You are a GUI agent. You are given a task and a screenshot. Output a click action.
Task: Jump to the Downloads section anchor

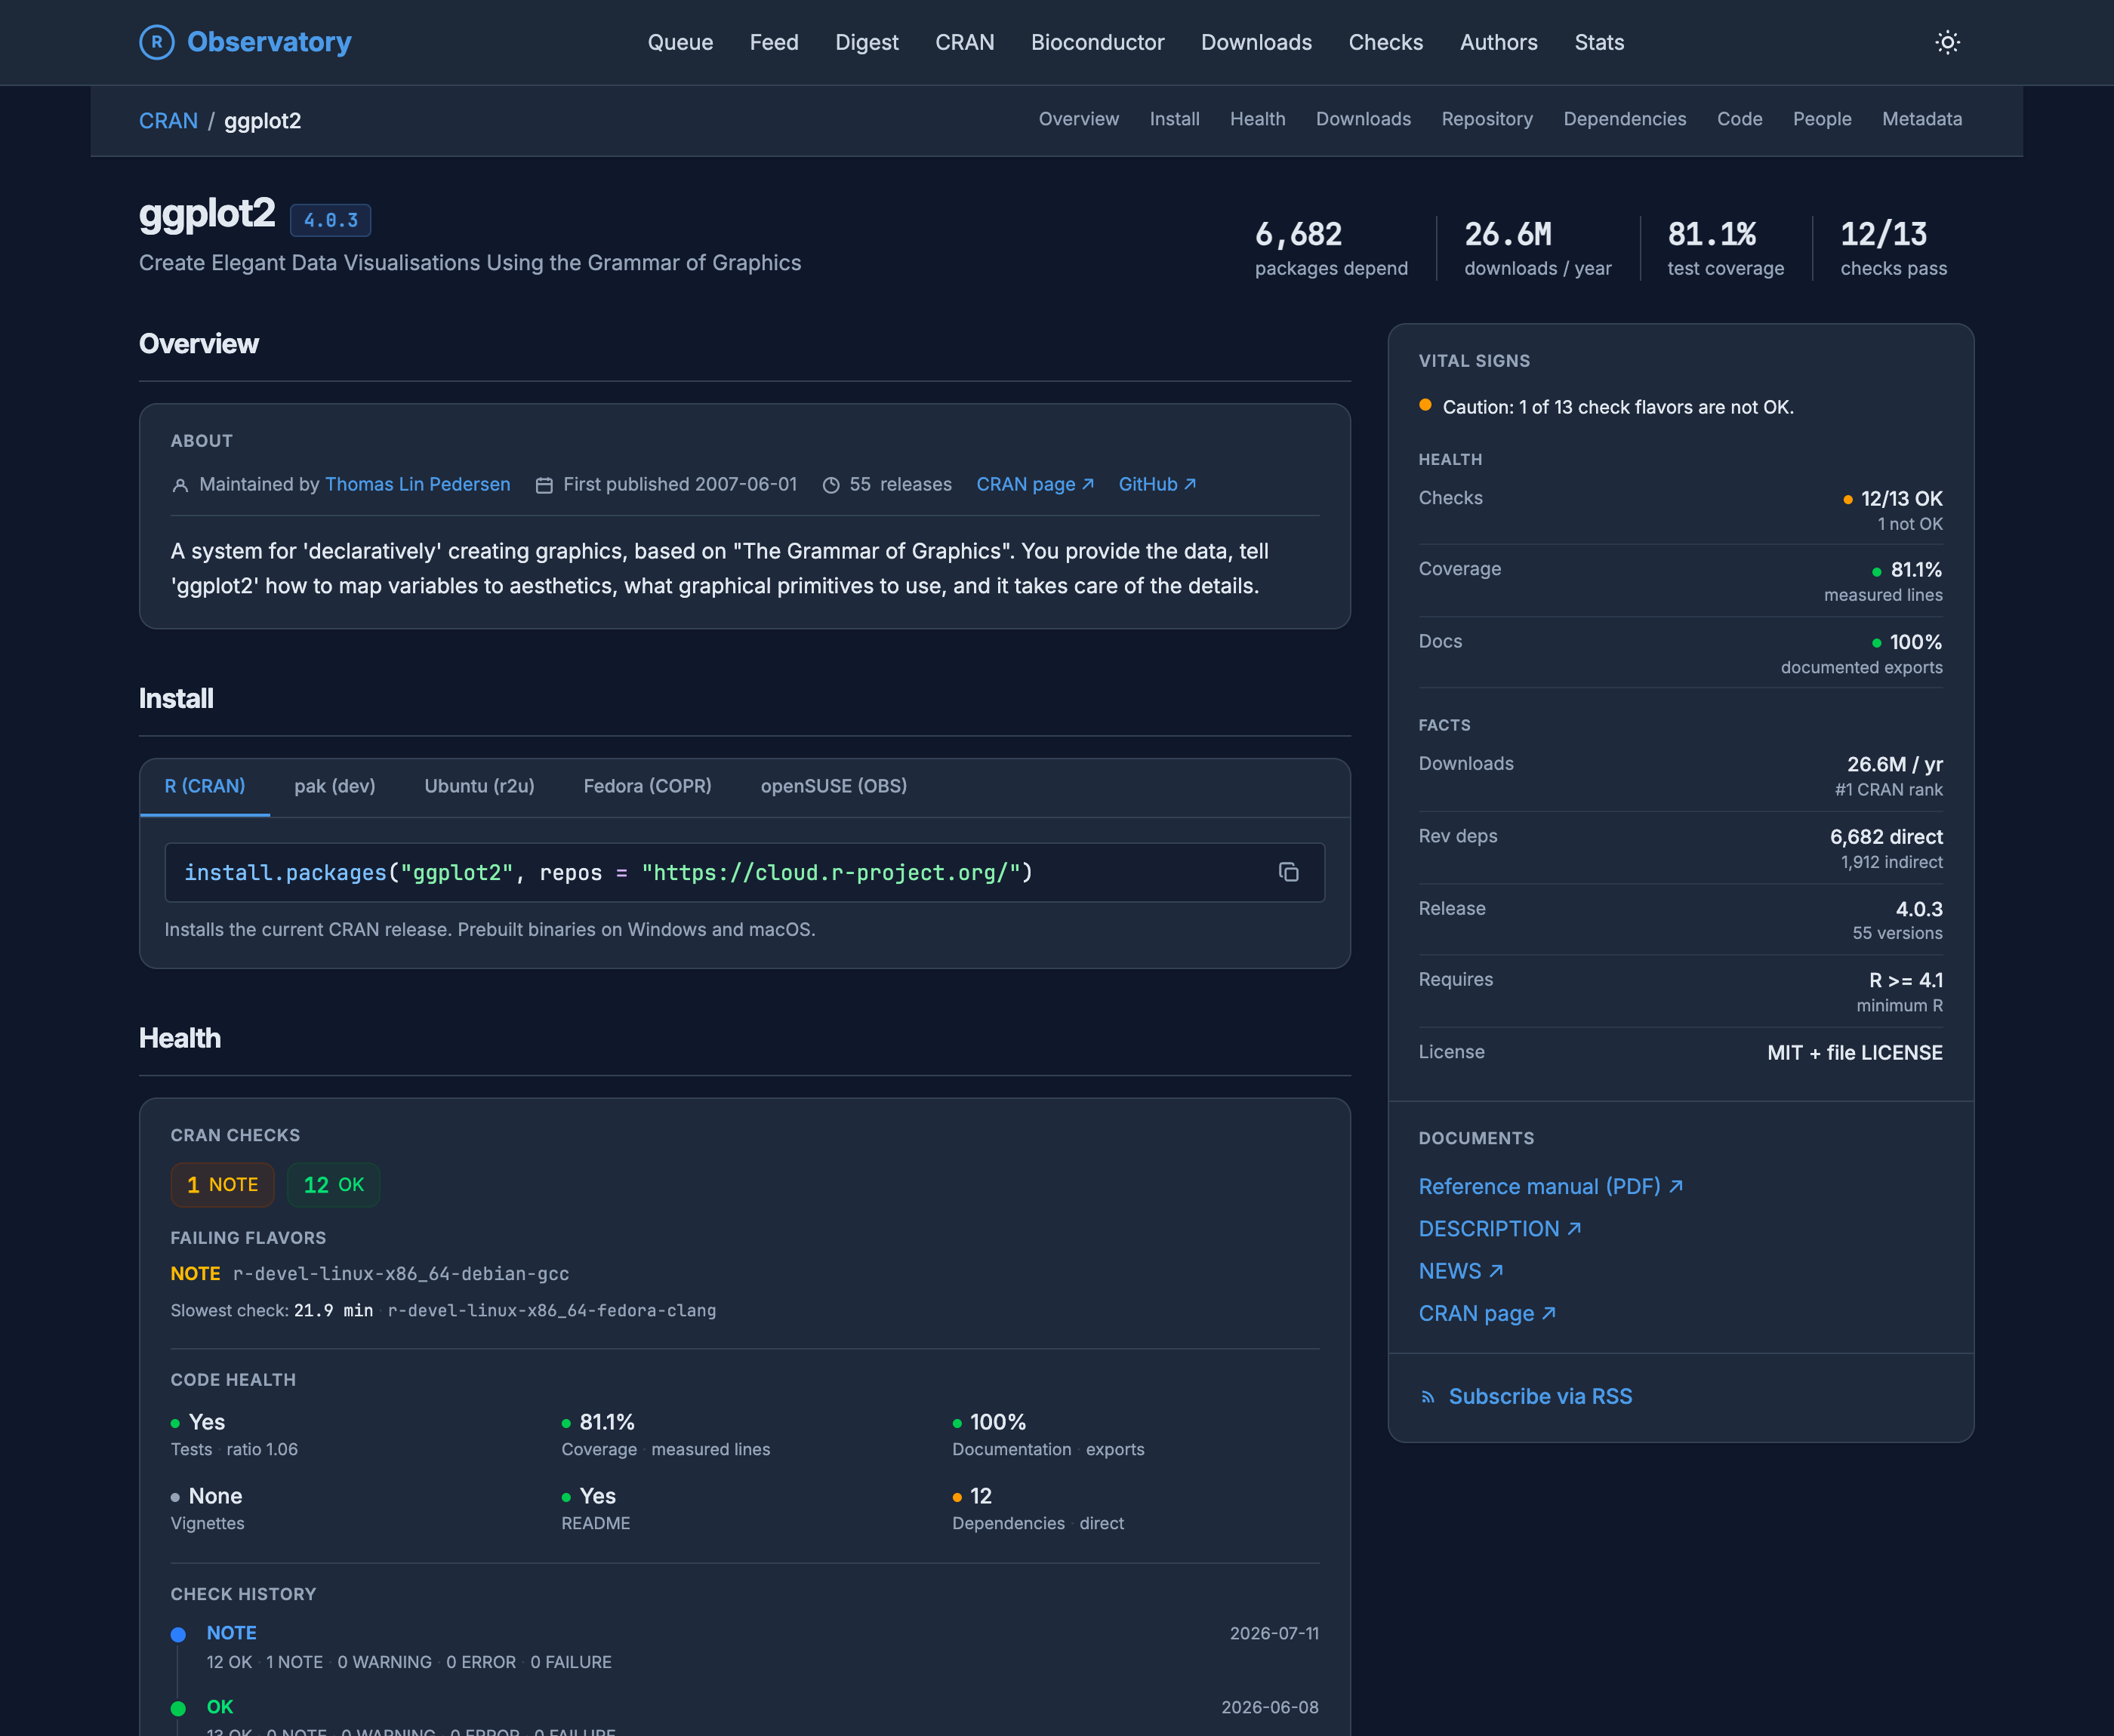pyautogui.click(x=1363, y=119)
